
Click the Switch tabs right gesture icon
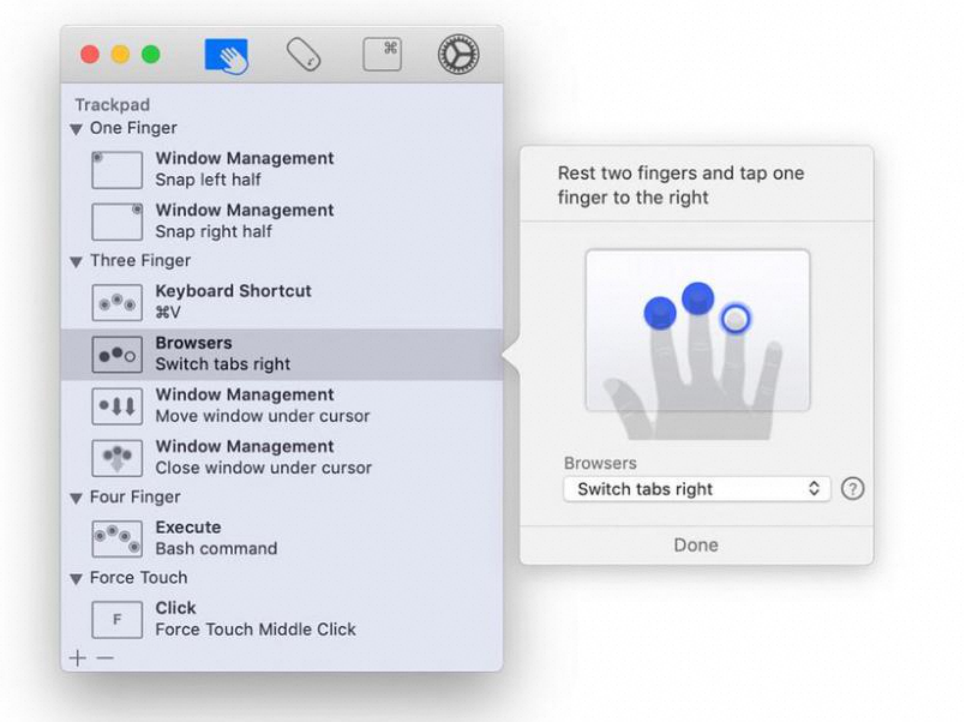[x=117, y=354]
